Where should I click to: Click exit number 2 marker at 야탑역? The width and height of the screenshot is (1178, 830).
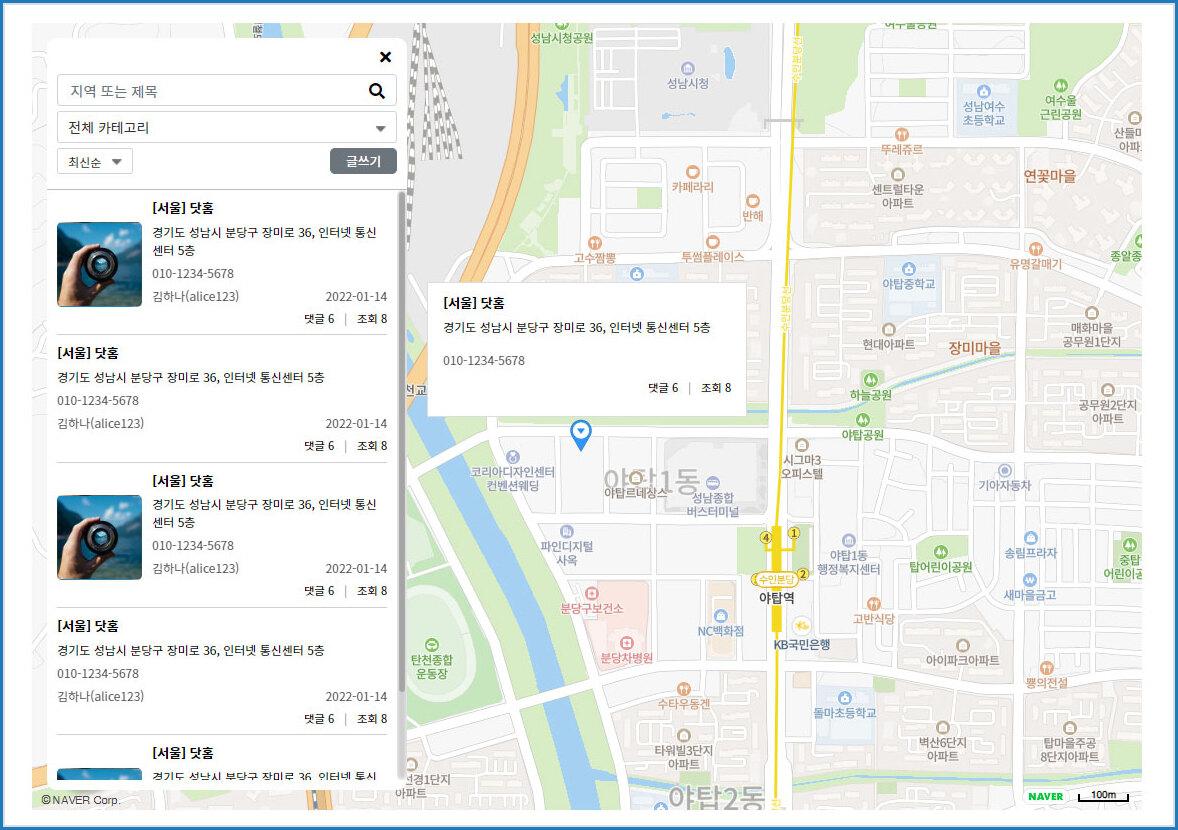(x=802, y=574)
